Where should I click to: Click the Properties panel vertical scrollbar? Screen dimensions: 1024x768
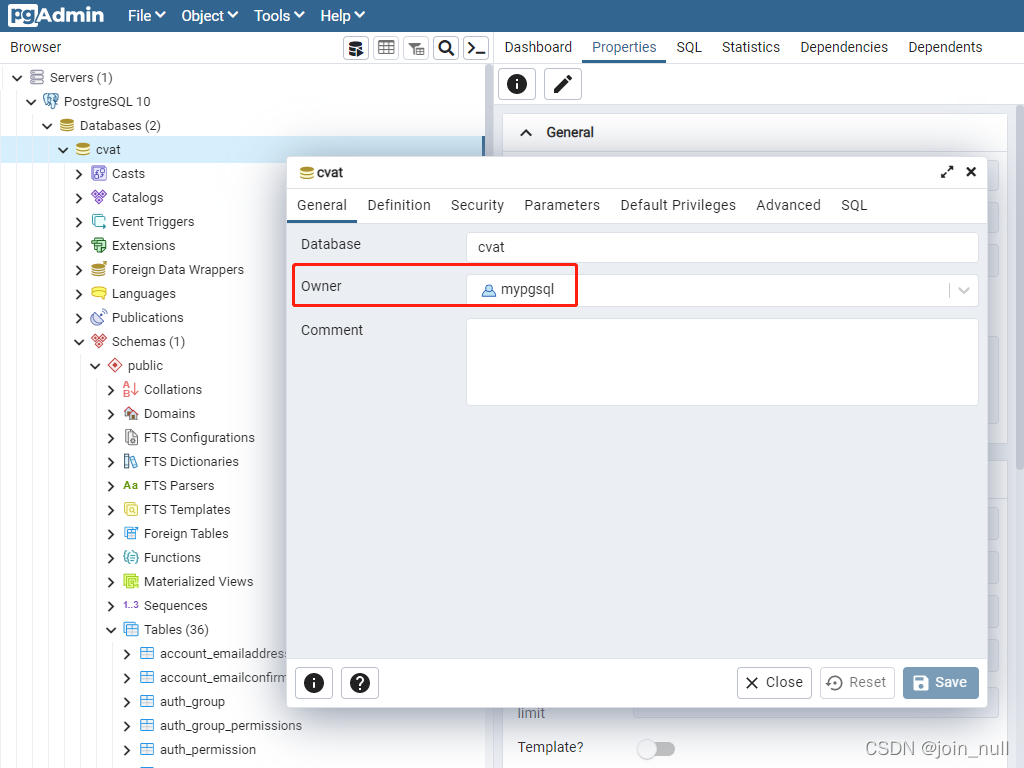[x=1019, y=287]
